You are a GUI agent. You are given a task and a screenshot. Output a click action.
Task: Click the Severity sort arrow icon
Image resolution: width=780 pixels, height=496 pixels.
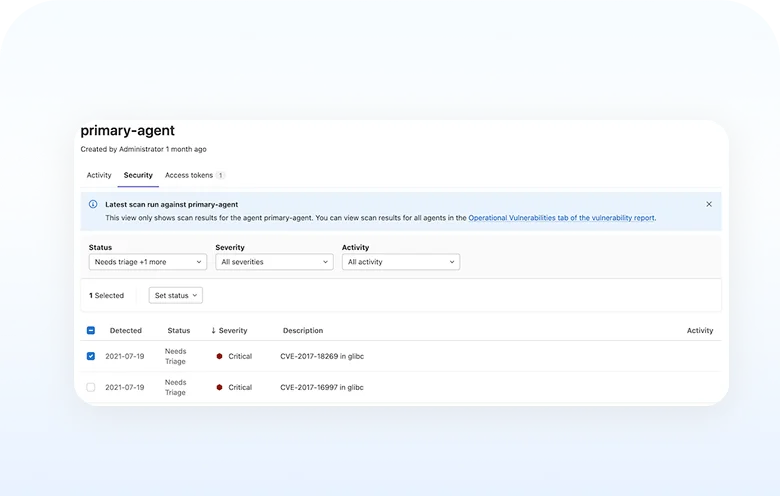pos(213,331)
